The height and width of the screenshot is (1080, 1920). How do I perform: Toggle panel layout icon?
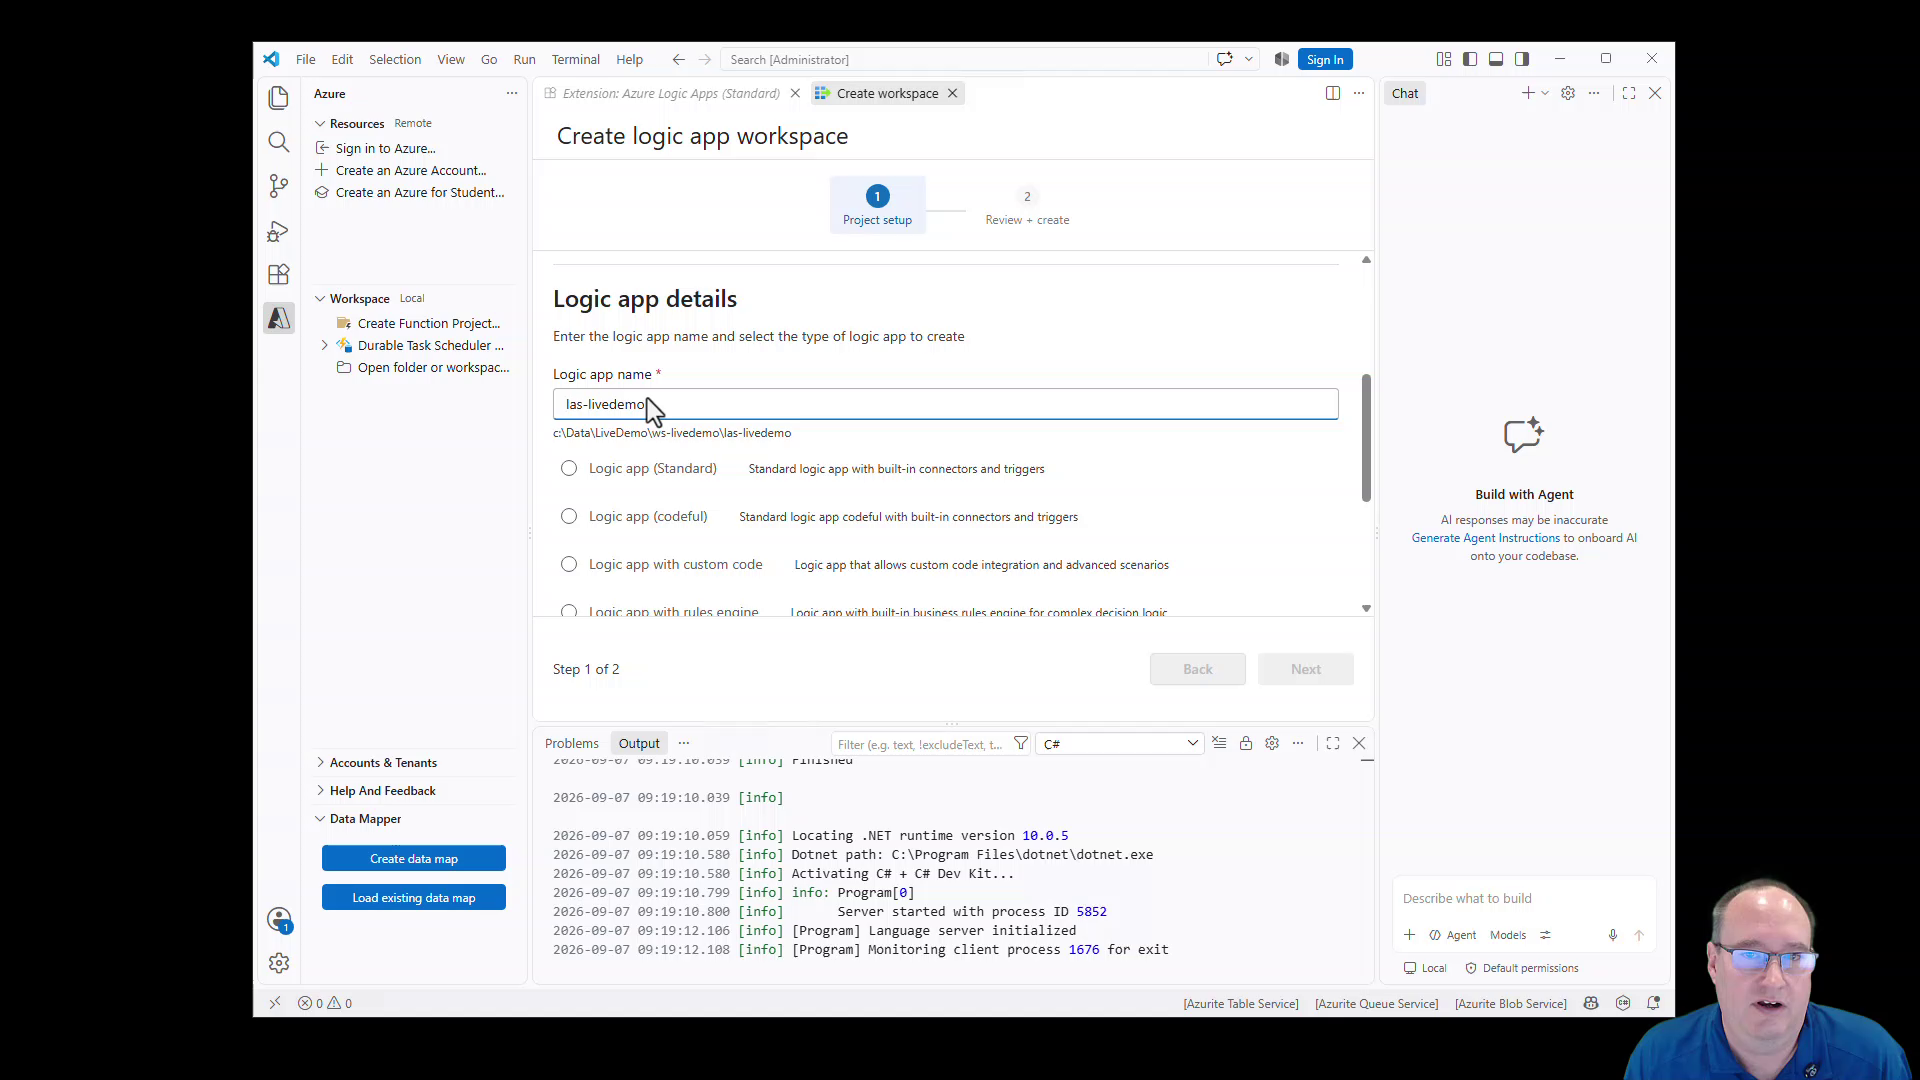[x=1496, y=59]
